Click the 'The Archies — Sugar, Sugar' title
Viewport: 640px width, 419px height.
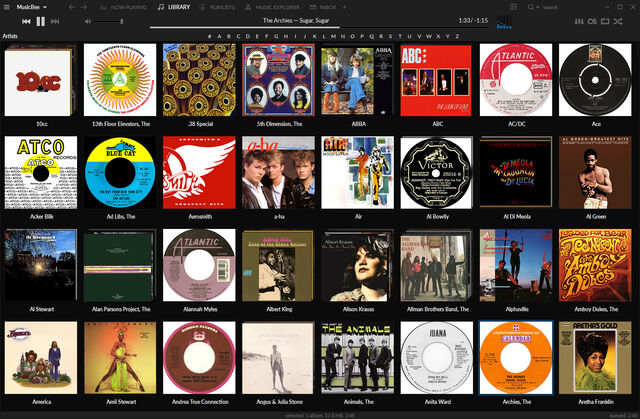pos(296,20)
